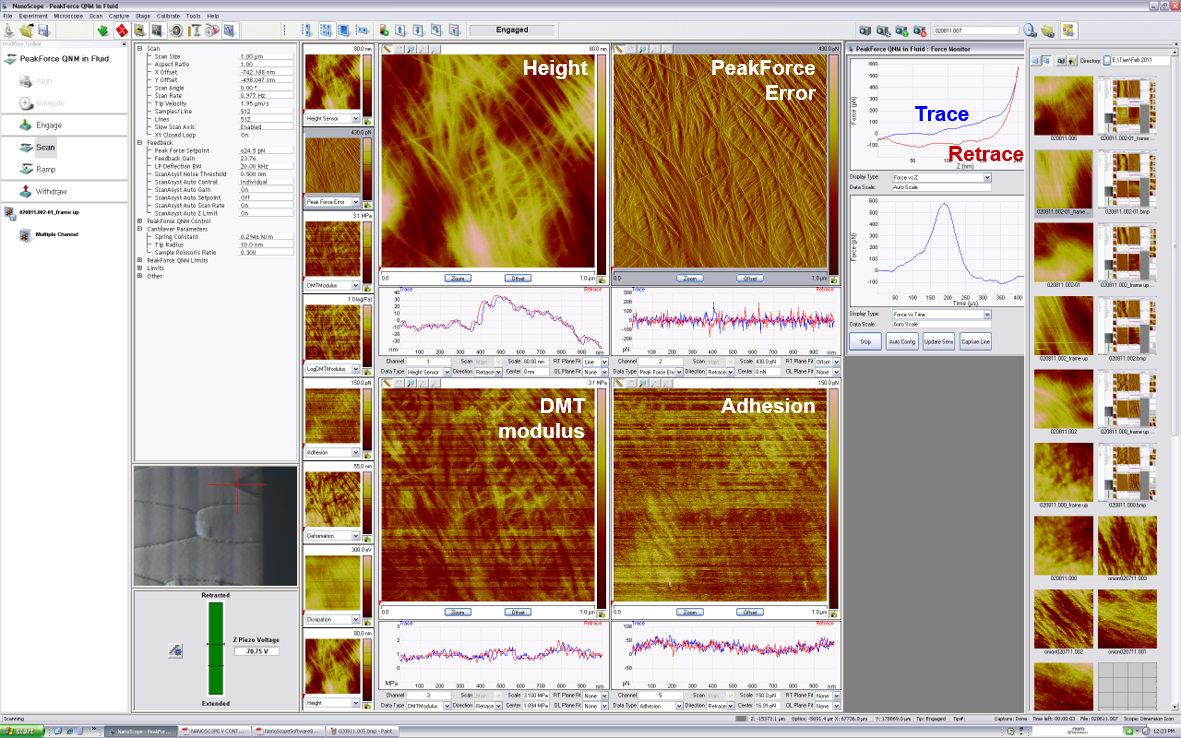Open the Microscope menu
Image resolution: width=1181 pixels, height=738 pixels.
[68, 16]
